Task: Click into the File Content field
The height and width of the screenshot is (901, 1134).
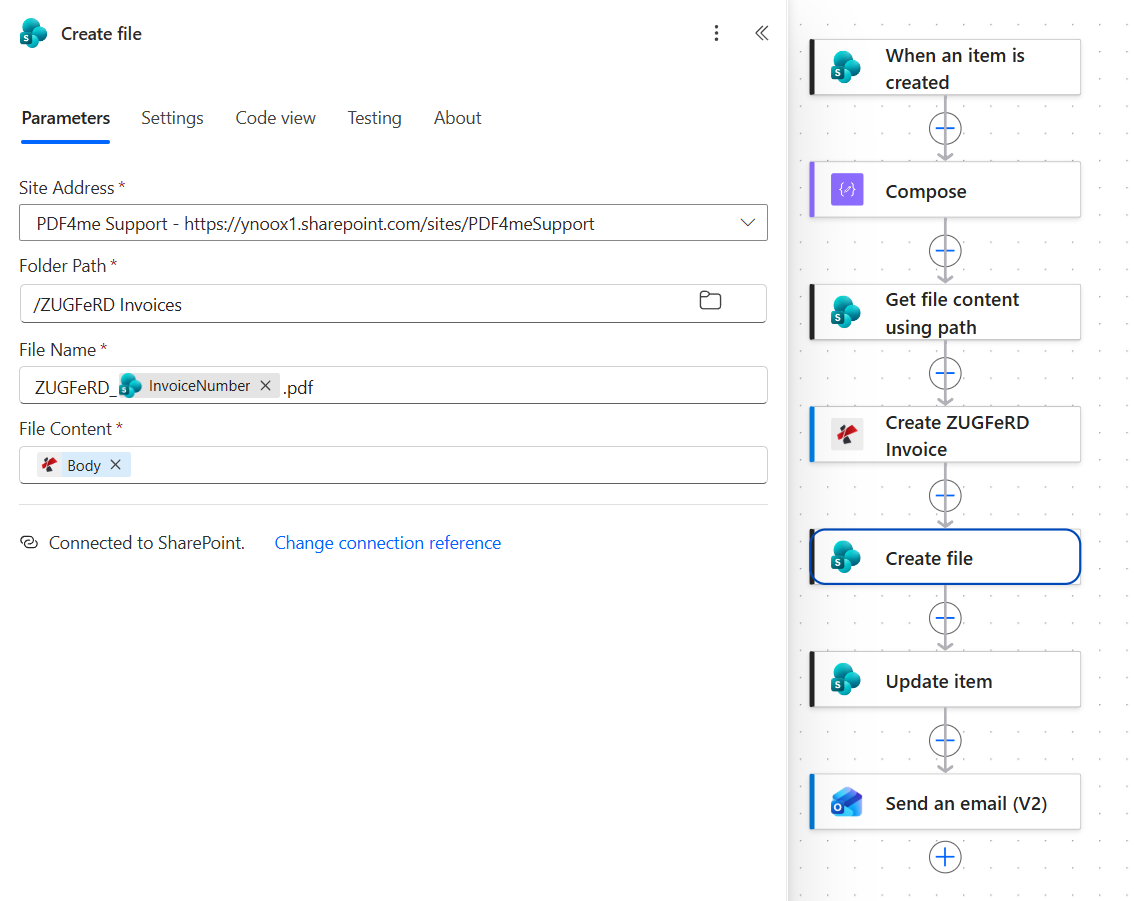Action: (x=393, y=465)
